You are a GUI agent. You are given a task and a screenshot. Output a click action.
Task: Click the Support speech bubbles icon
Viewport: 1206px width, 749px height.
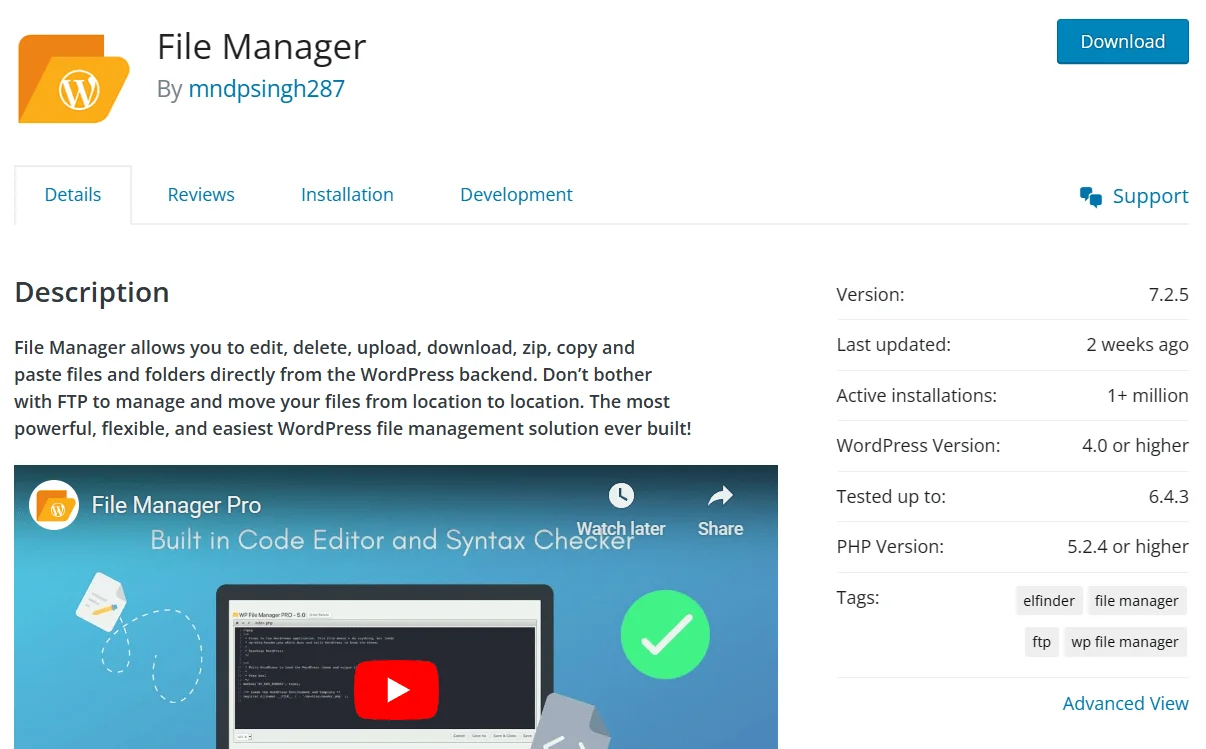pyautogui.click(x=1091, y=196)
